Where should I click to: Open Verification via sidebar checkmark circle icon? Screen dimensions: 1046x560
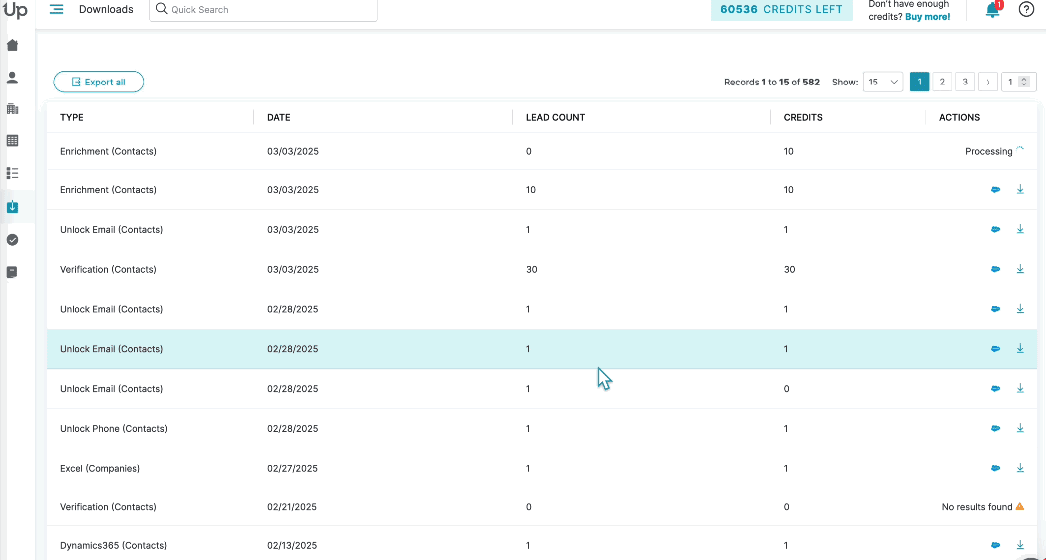pos(12,240)
